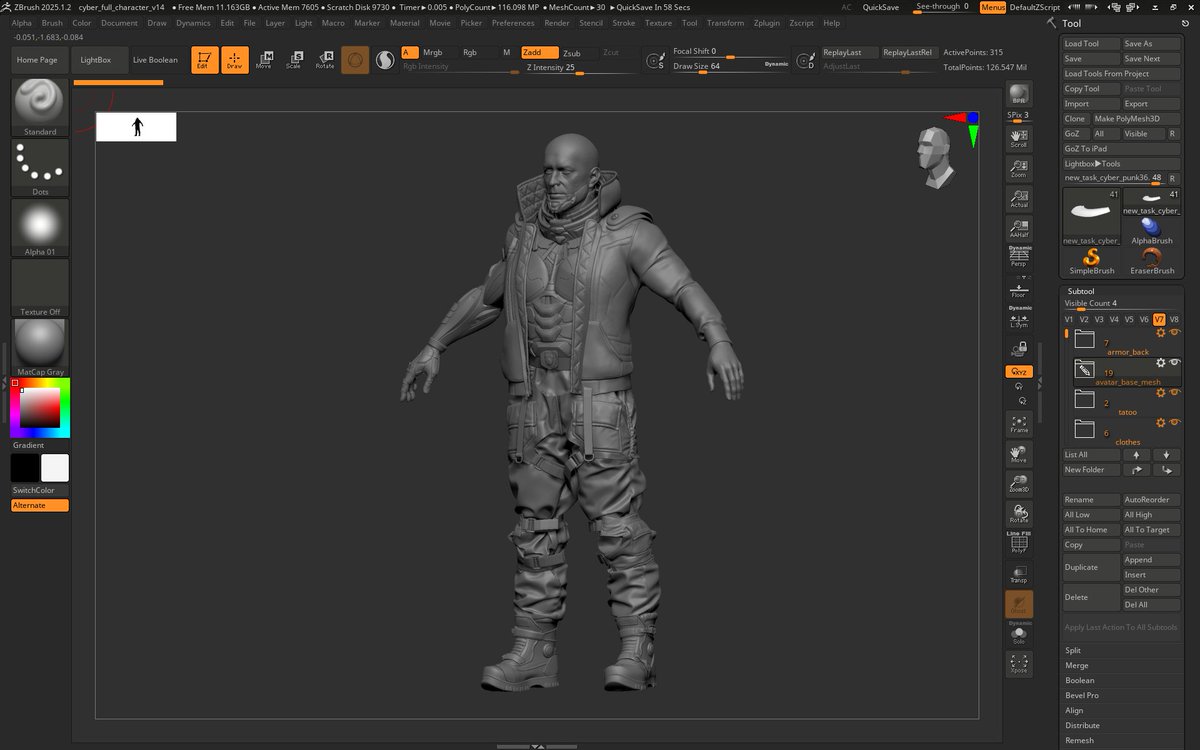Click the Frame view icon
The width and height of the screenshot is (1200, 750).
[x=1019, y=423]
